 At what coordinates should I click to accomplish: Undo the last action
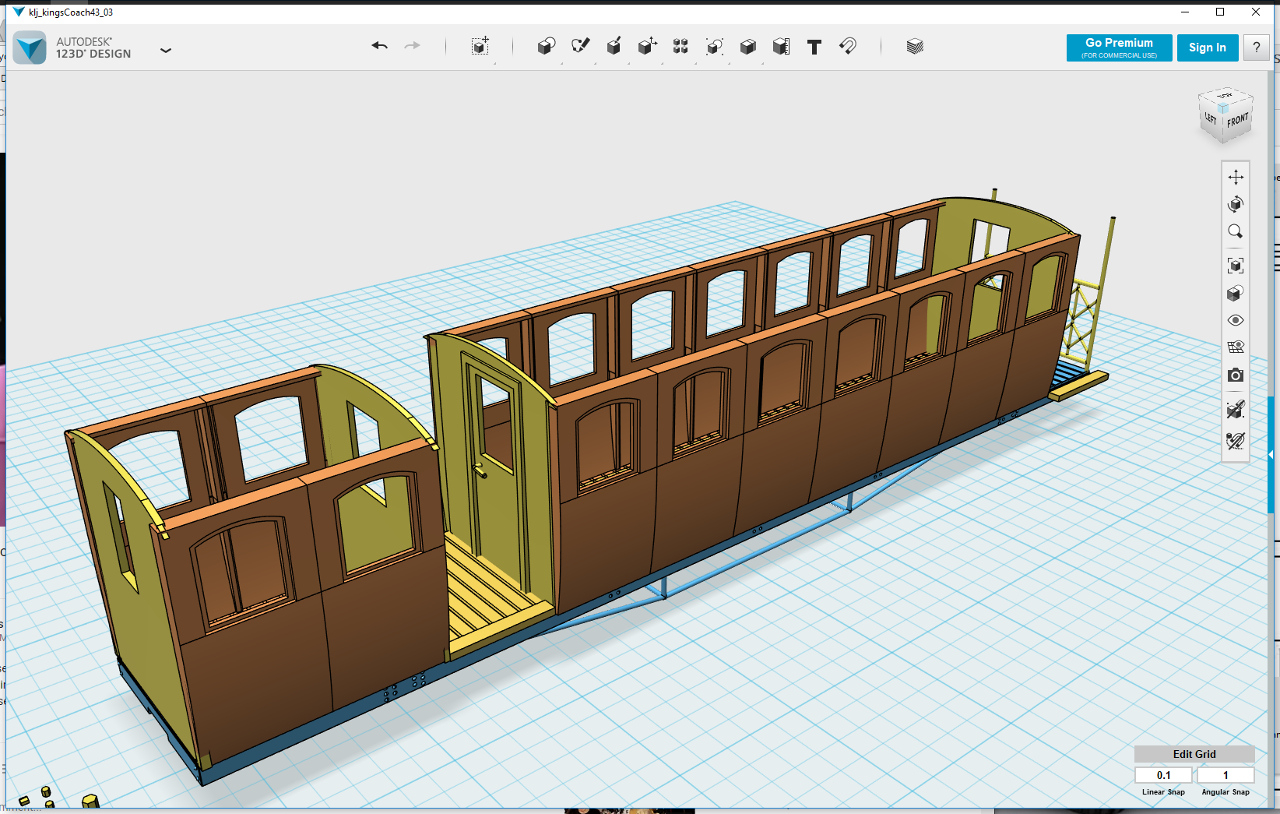point(379,46)
